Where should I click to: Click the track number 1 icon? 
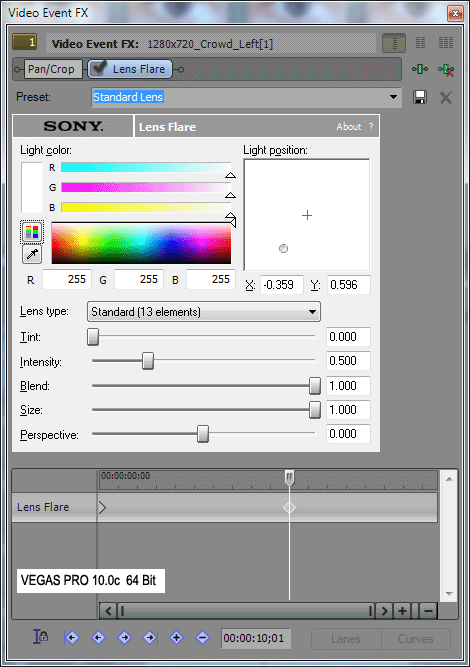tap(25, 42)
